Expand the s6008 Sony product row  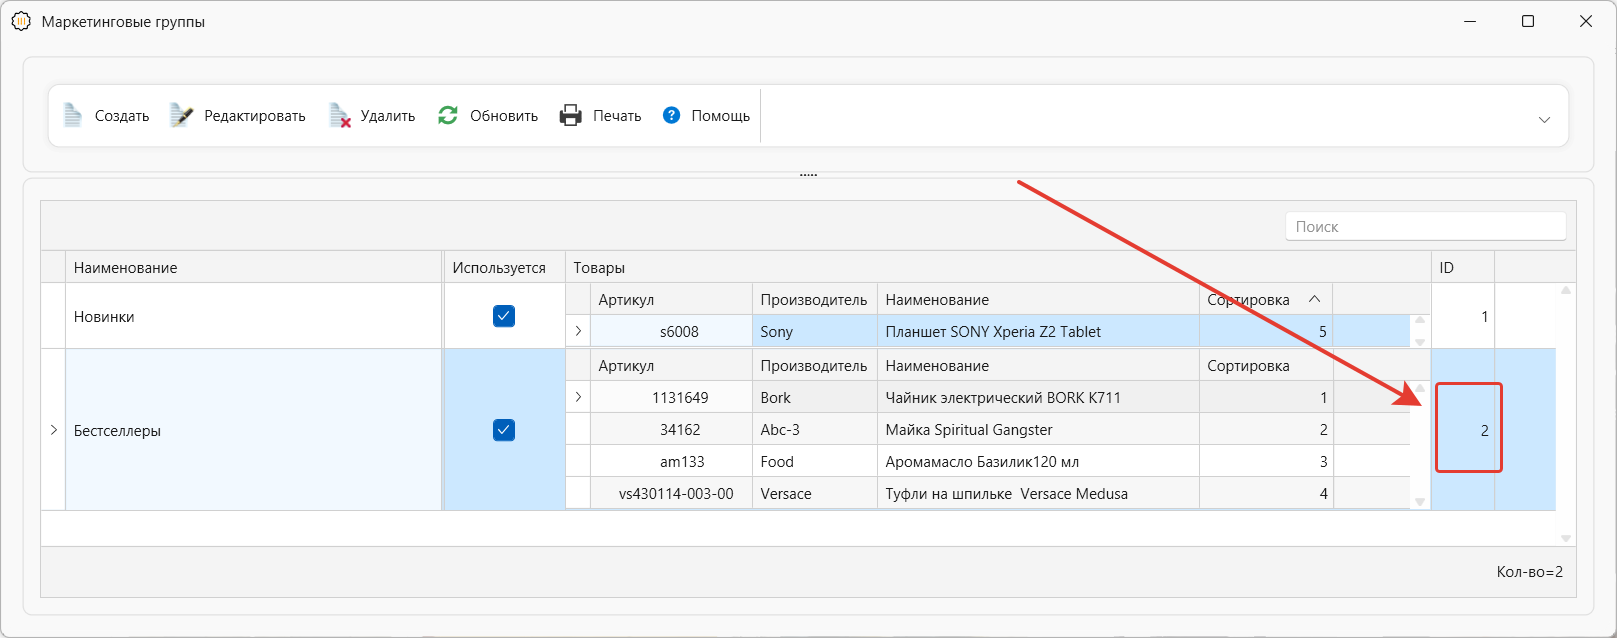(x=578, y=331)
